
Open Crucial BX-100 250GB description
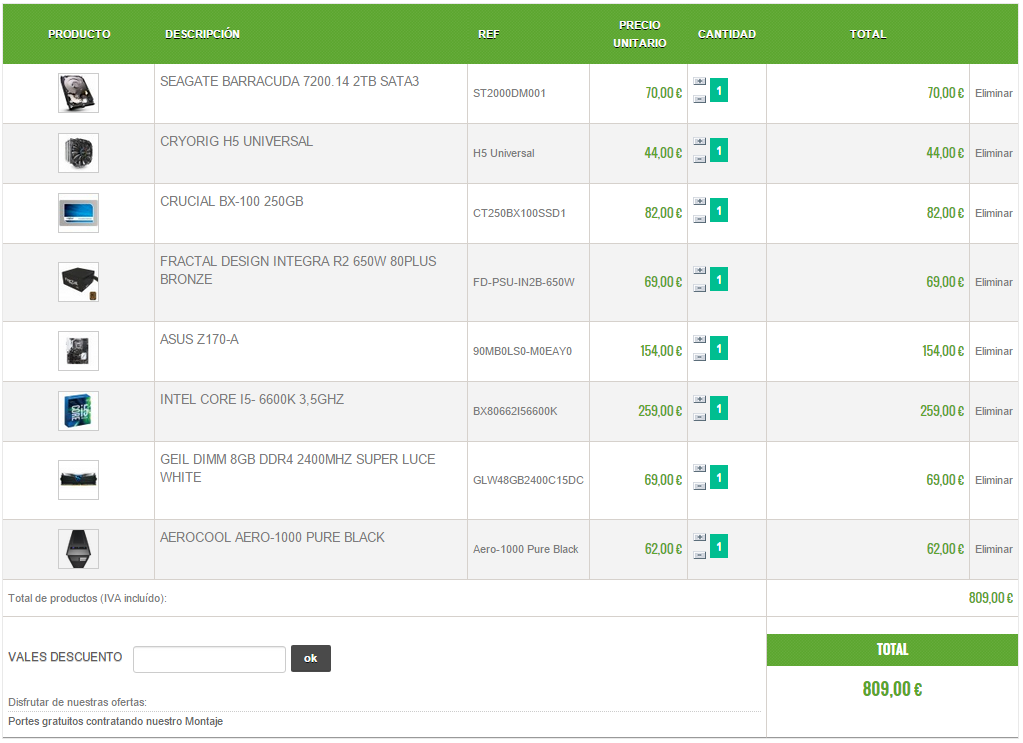pyautogui.click(x=232, y=202)
